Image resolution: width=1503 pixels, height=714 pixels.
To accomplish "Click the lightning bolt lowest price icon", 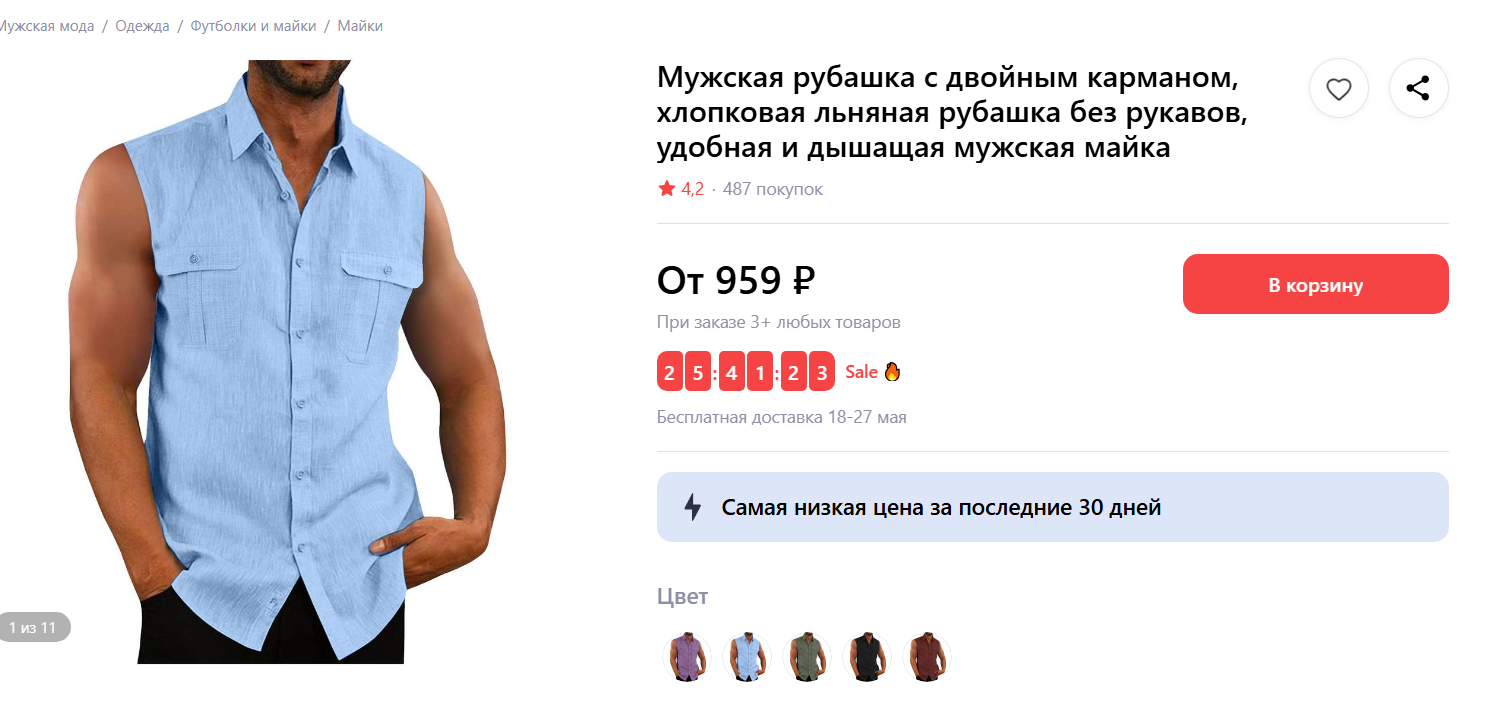I will tap(693, 507).
